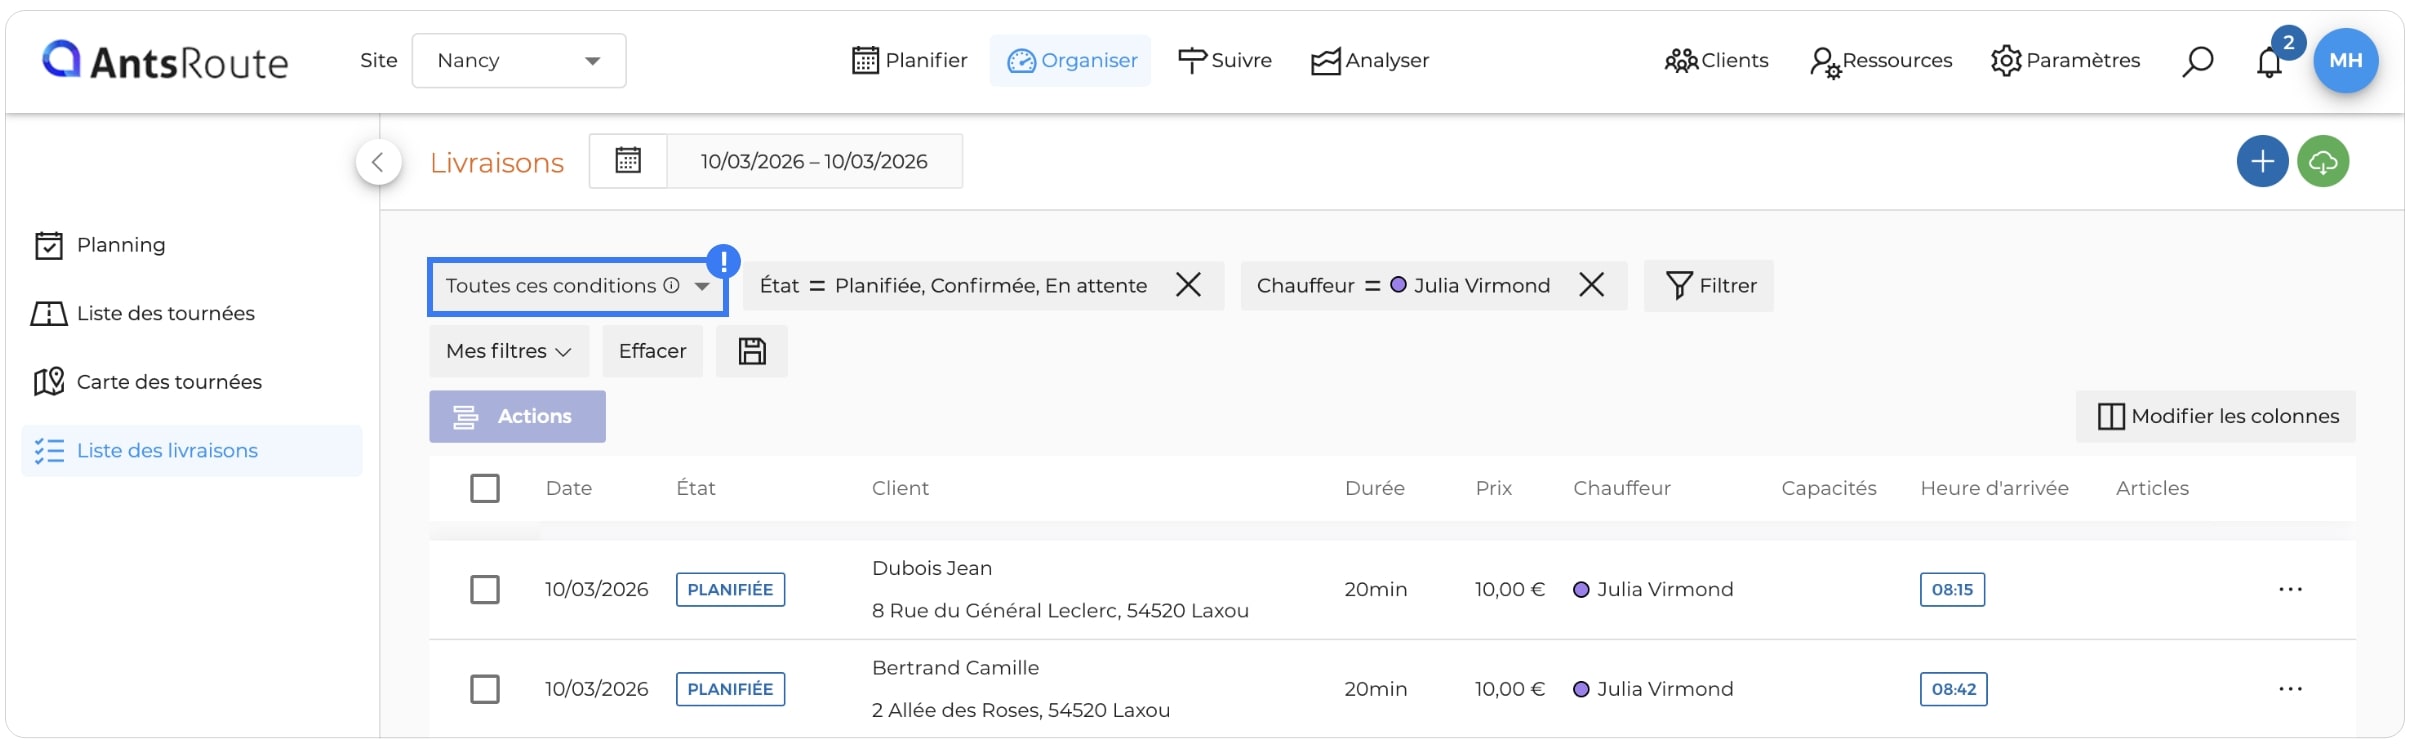Click the PLANIFIÉE badge for Dubois Jean
2410x747 pixels.
click(x=731, y=590)
